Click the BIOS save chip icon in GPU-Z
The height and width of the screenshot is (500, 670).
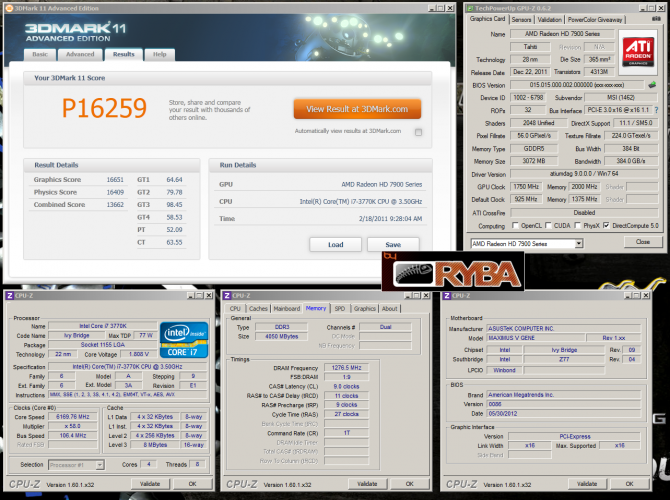tap(652, 85)
